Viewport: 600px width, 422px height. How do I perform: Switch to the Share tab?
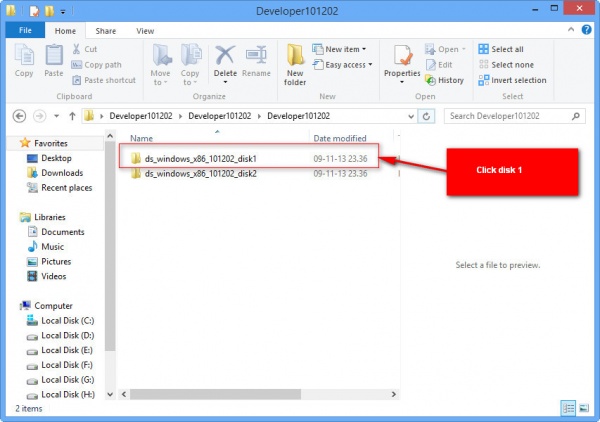[106, 31]
